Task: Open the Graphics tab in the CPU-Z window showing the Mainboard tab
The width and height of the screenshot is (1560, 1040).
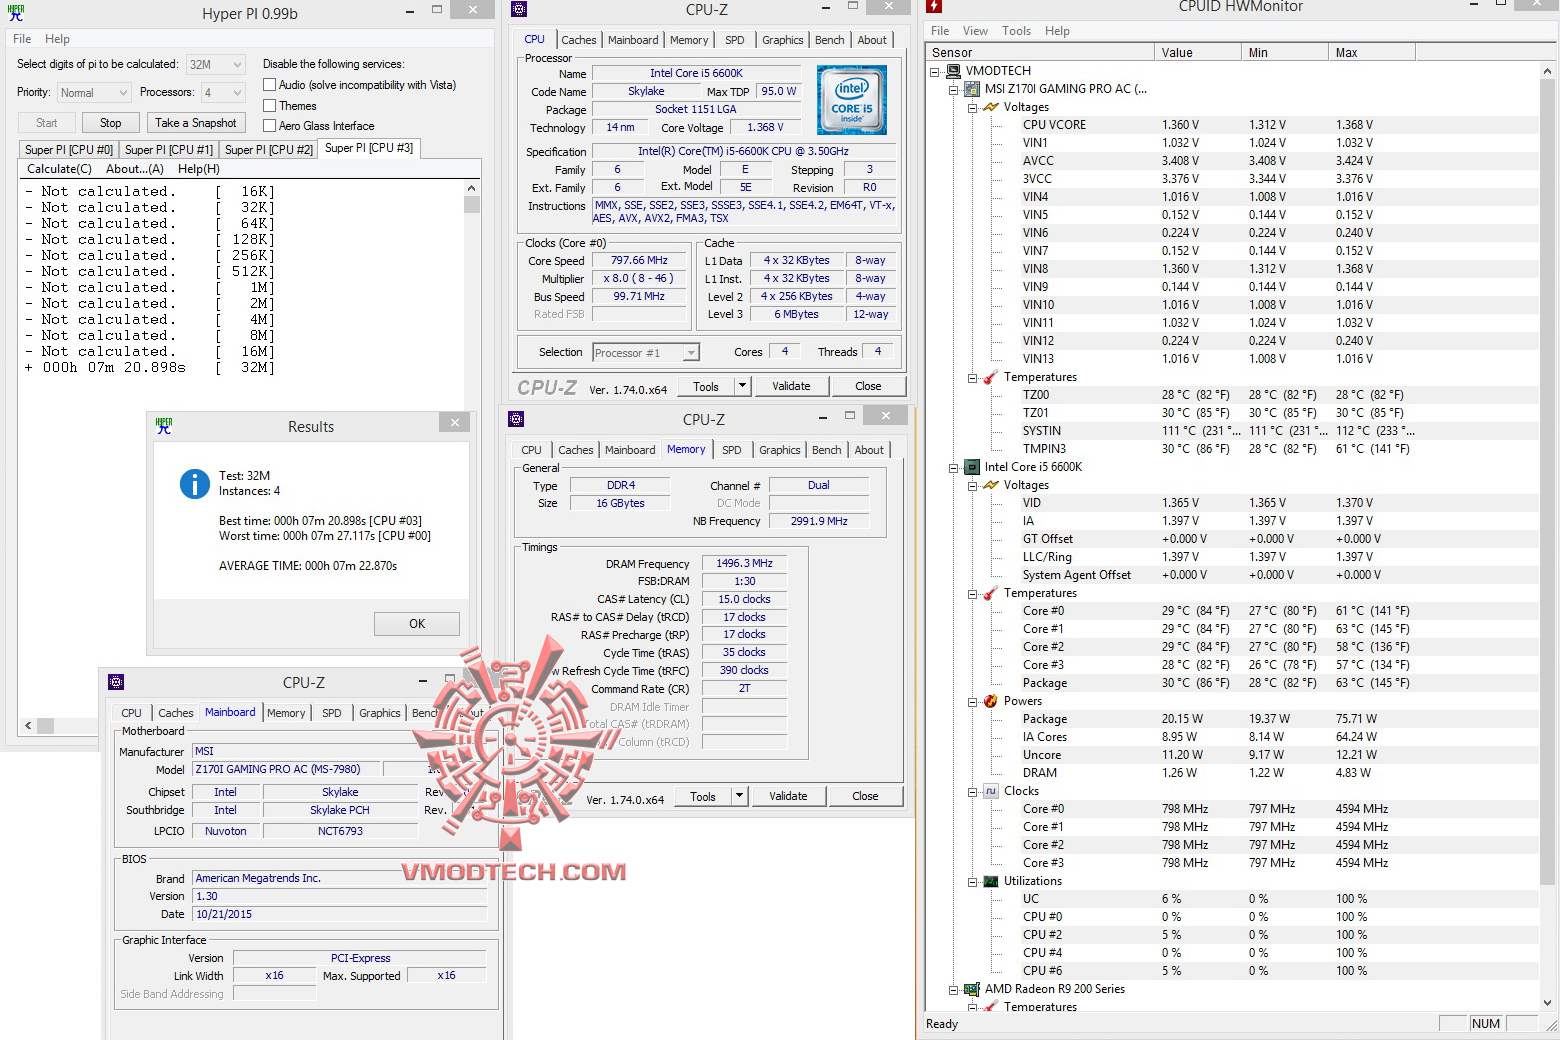Action: click(x=380, y=713)
